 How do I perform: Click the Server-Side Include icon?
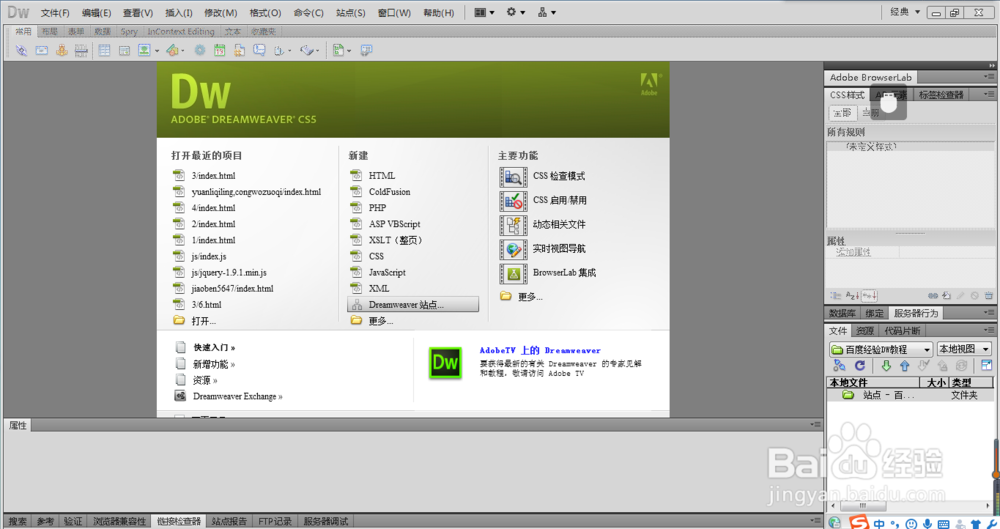pos(239,50)
